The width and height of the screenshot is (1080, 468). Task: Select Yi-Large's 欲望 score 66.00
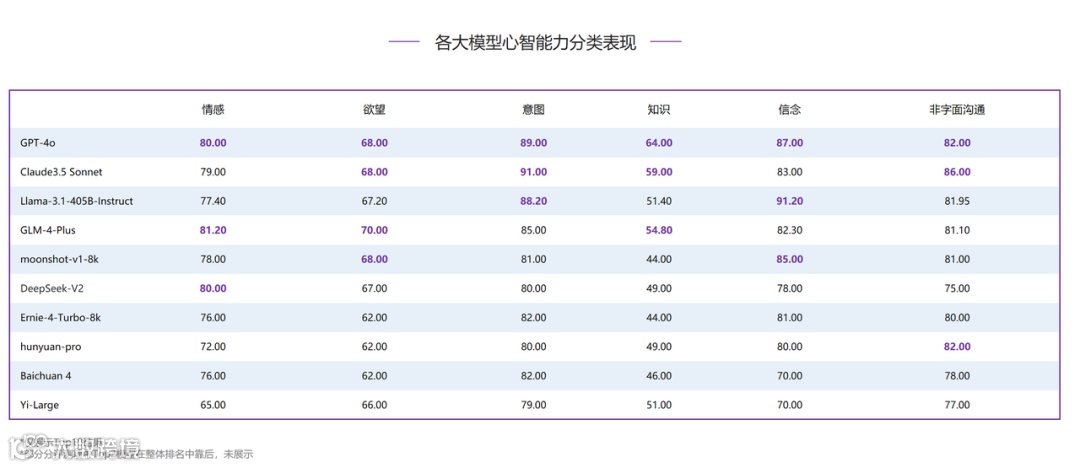pos(374,405)
